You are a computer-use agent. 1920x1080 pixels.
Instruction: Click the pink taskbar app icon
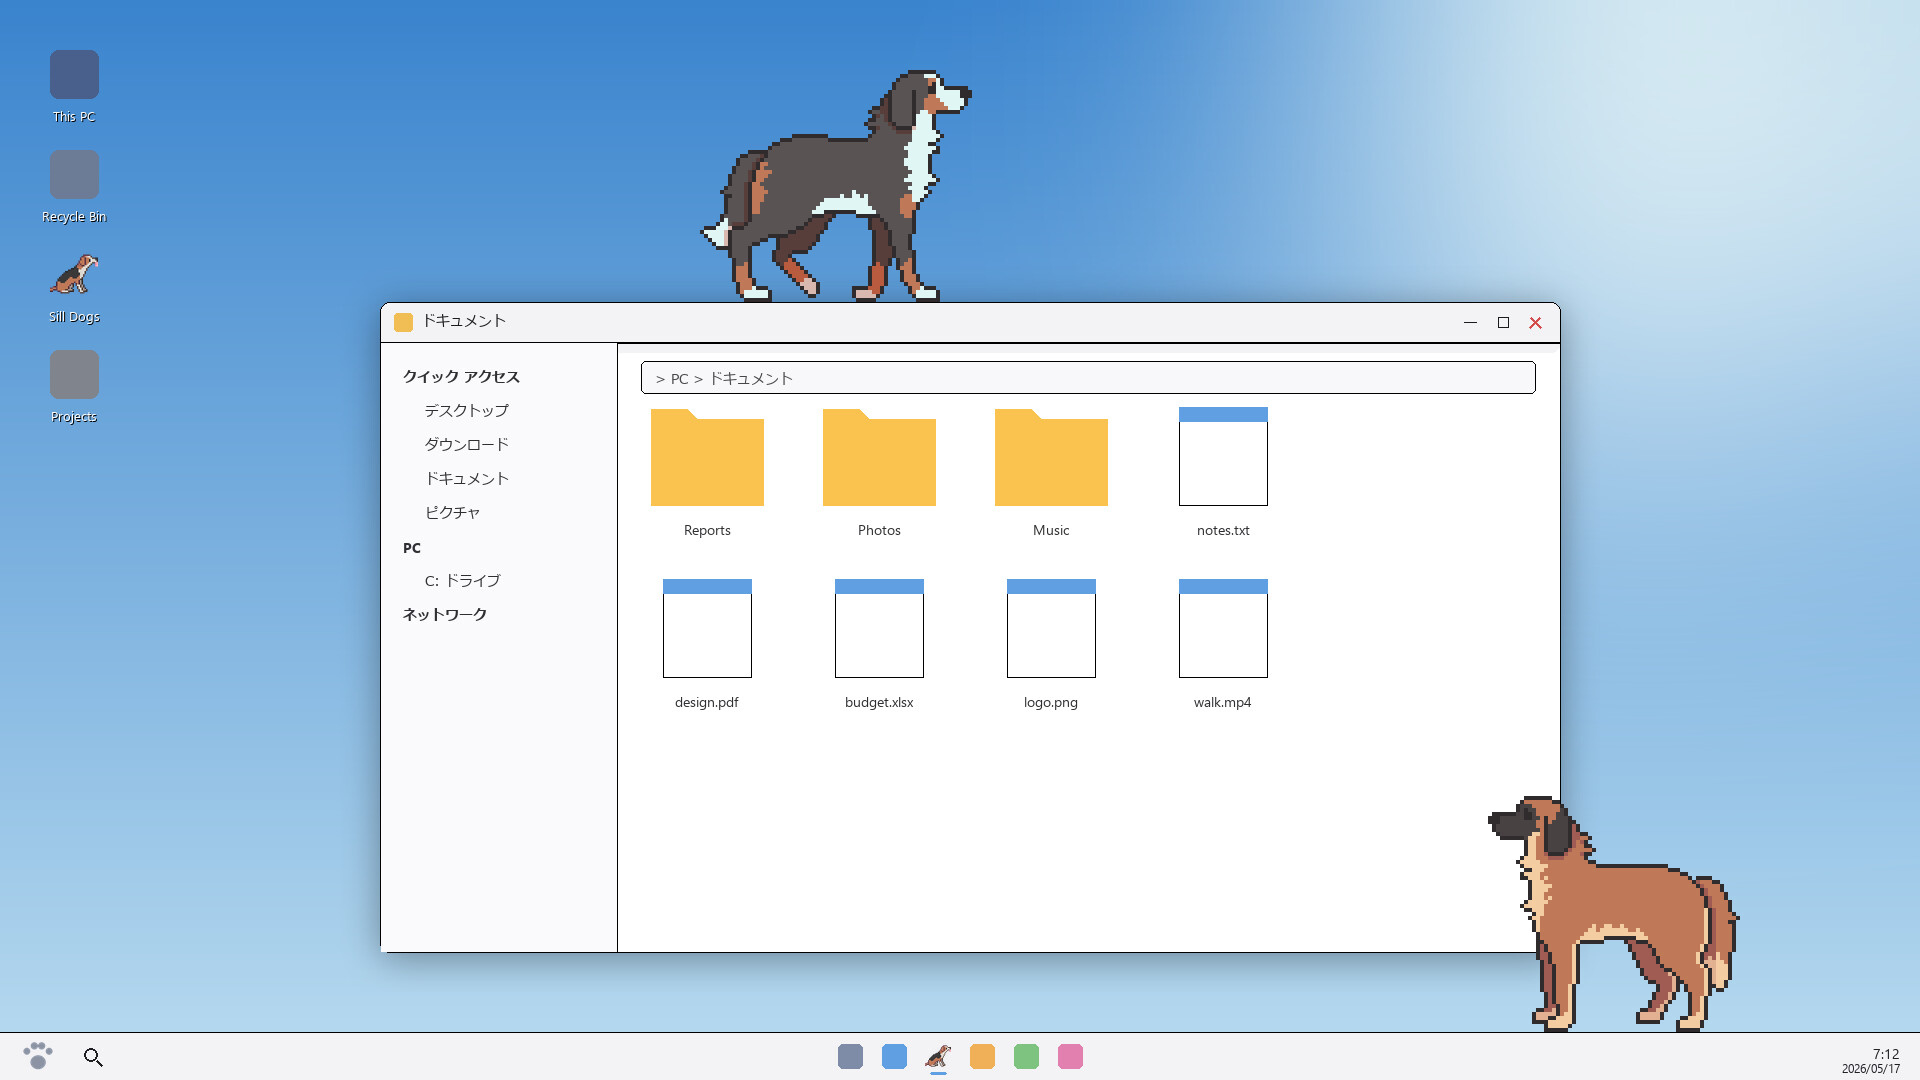(x=1070, y=1056)
